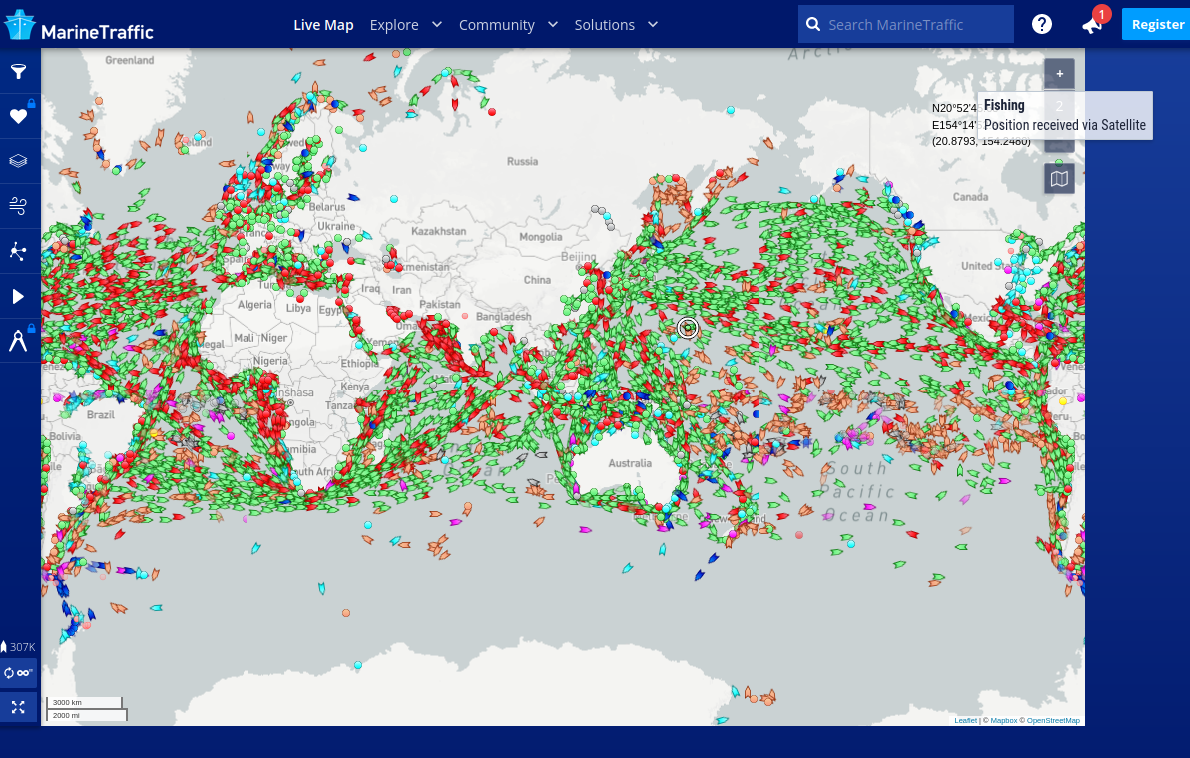Click the Australia map label
This screenshot has height=758, width=1190.
point(630,463)
